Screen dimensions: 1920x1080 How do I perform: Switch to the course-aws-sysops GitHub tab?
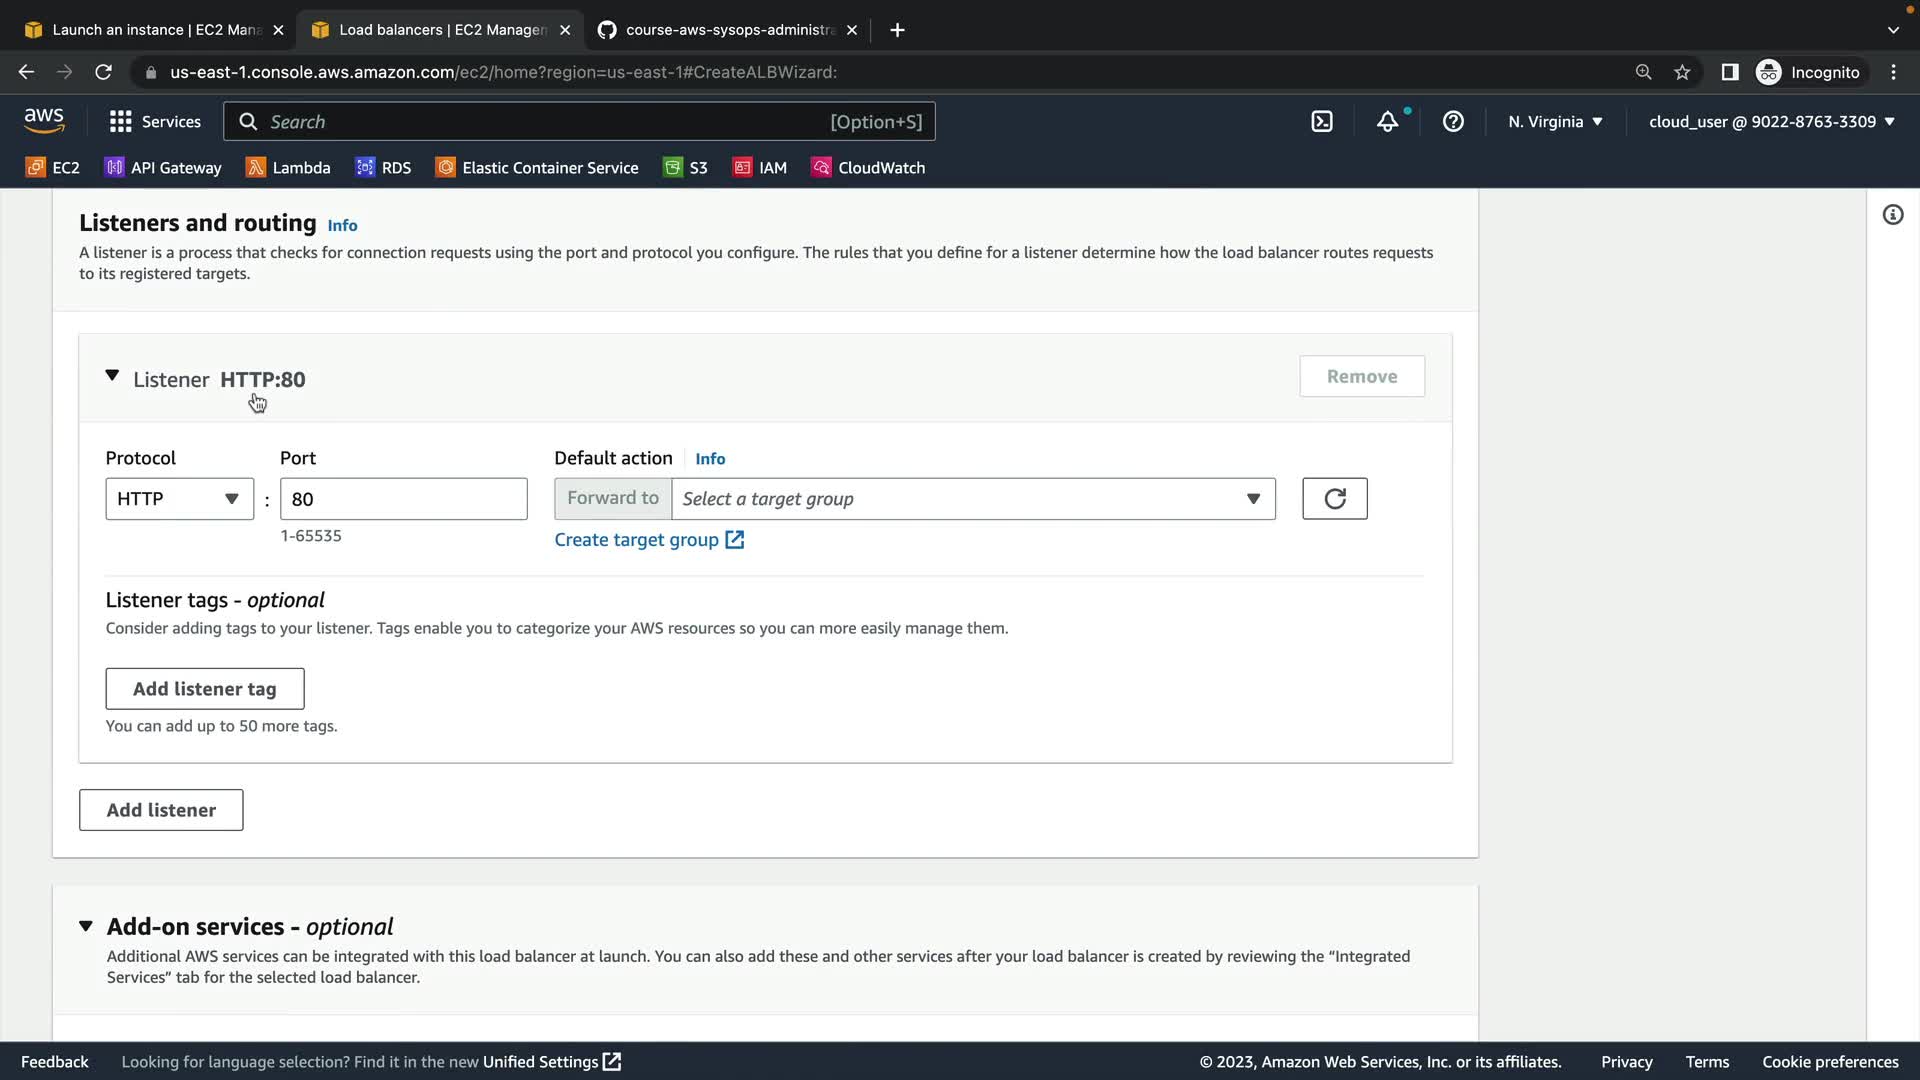click(728, 30)
